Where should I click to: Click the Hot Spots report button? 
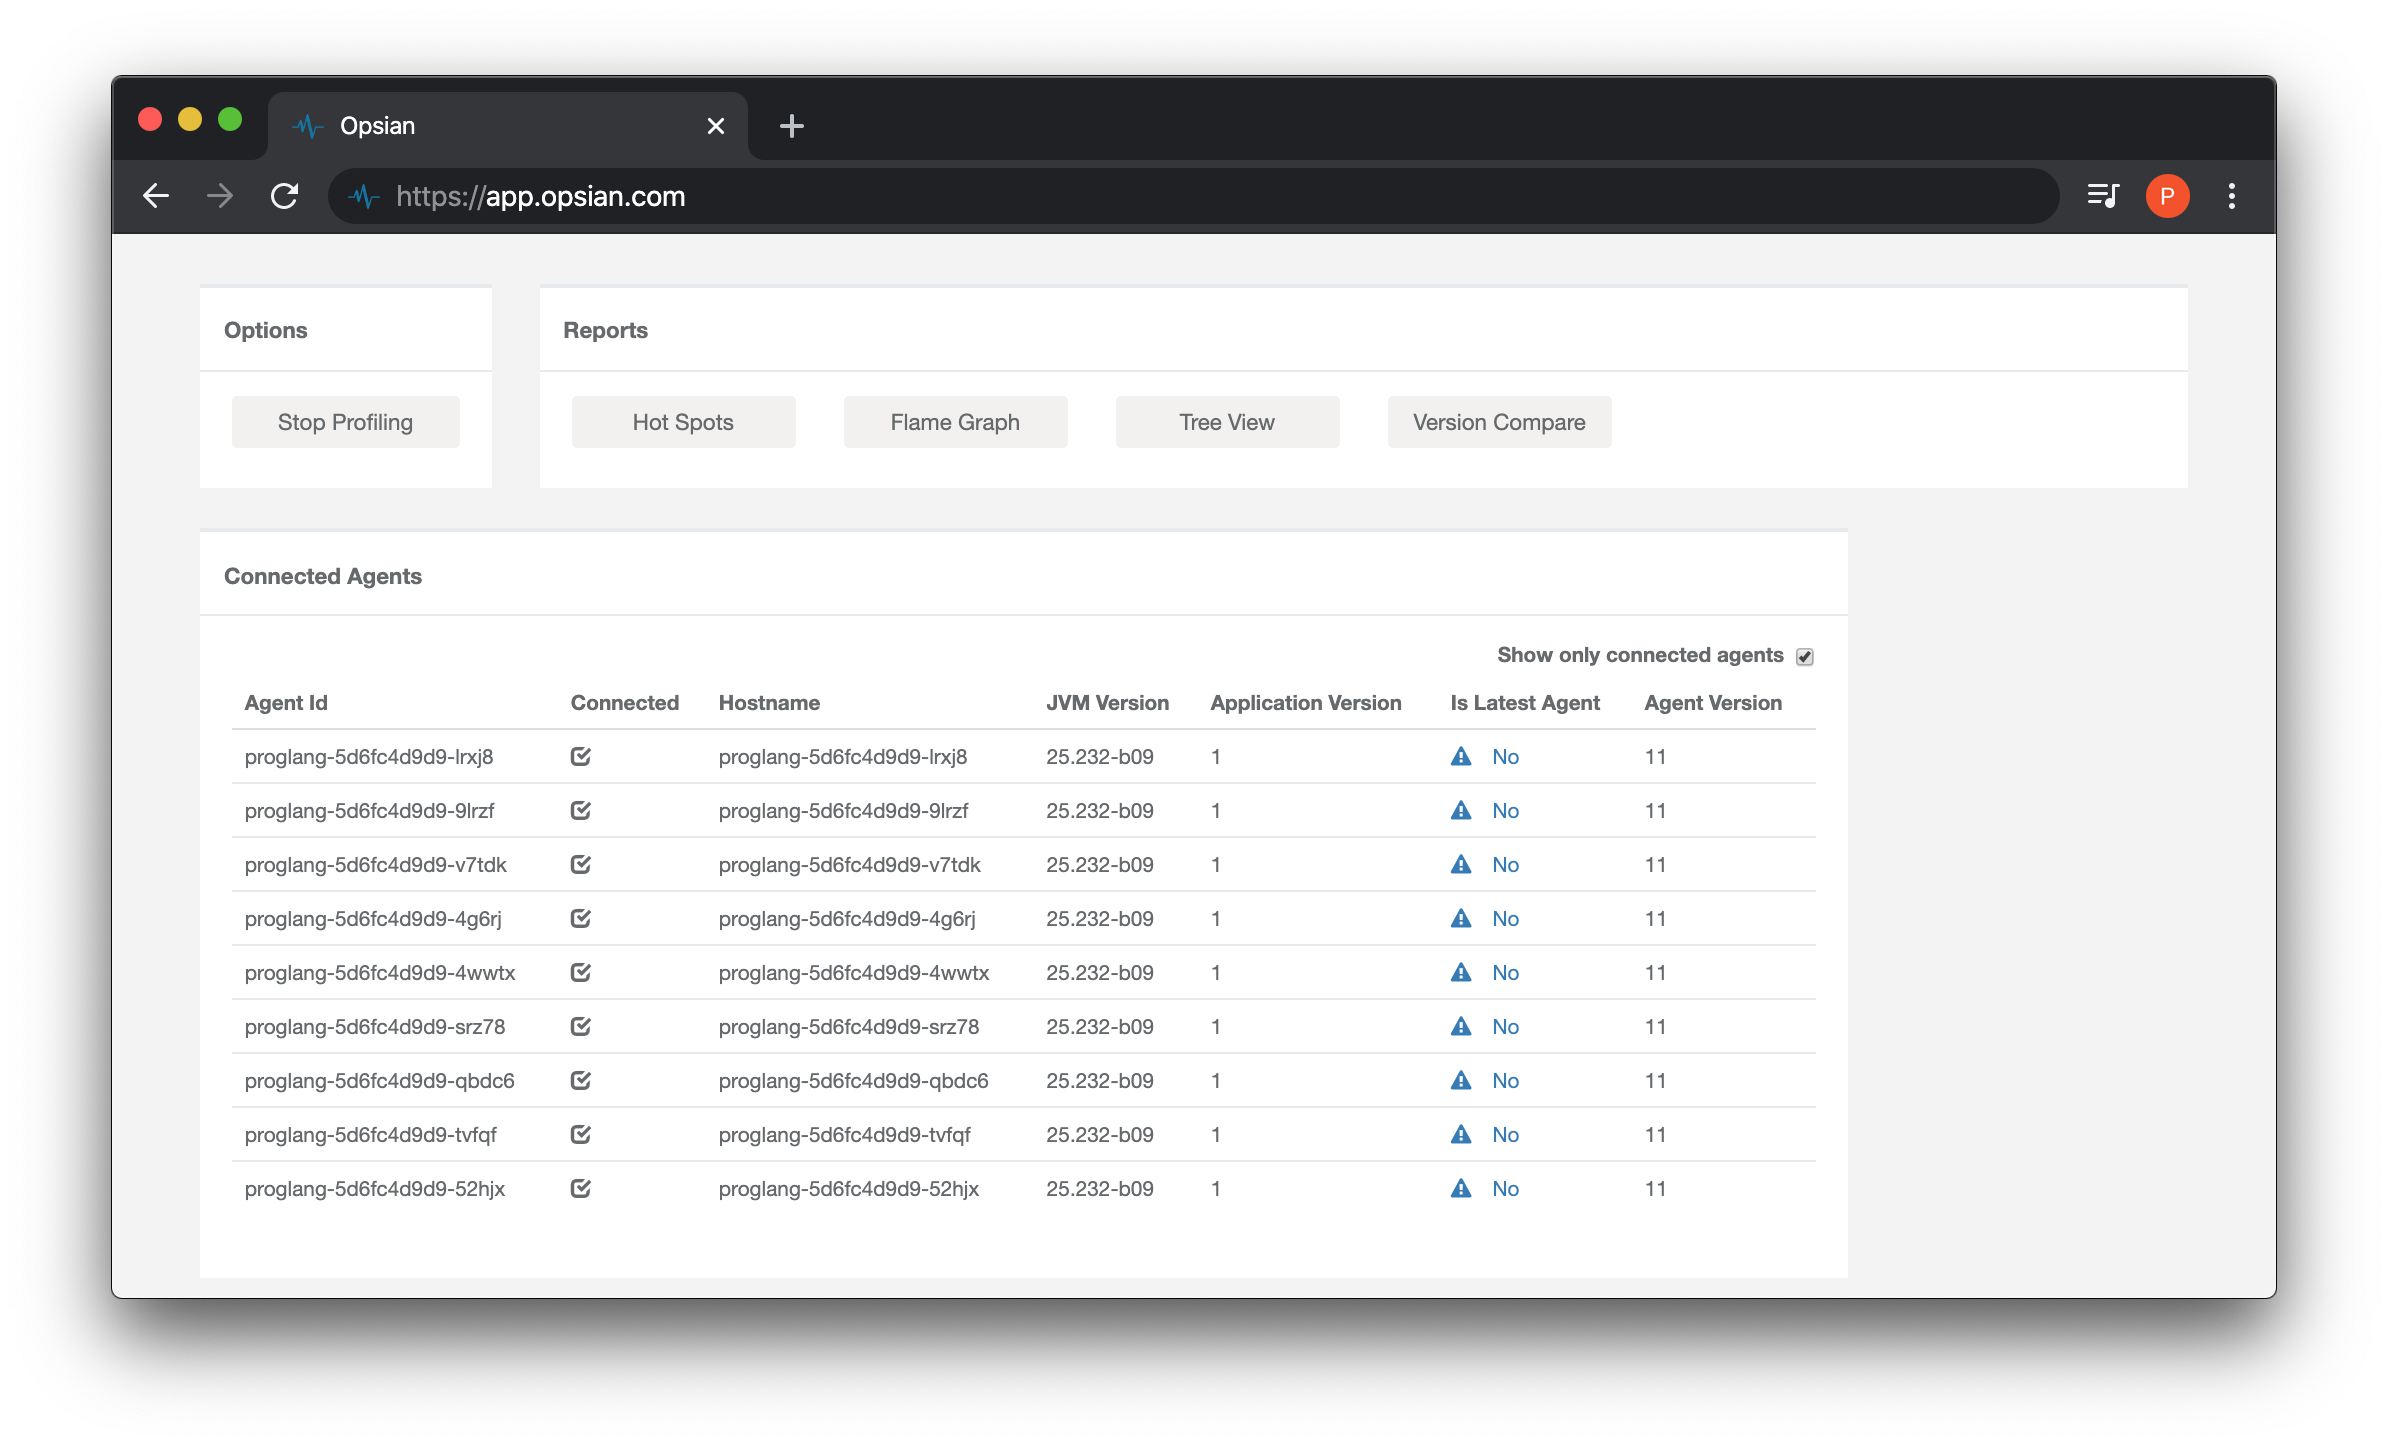click(682, 421)
